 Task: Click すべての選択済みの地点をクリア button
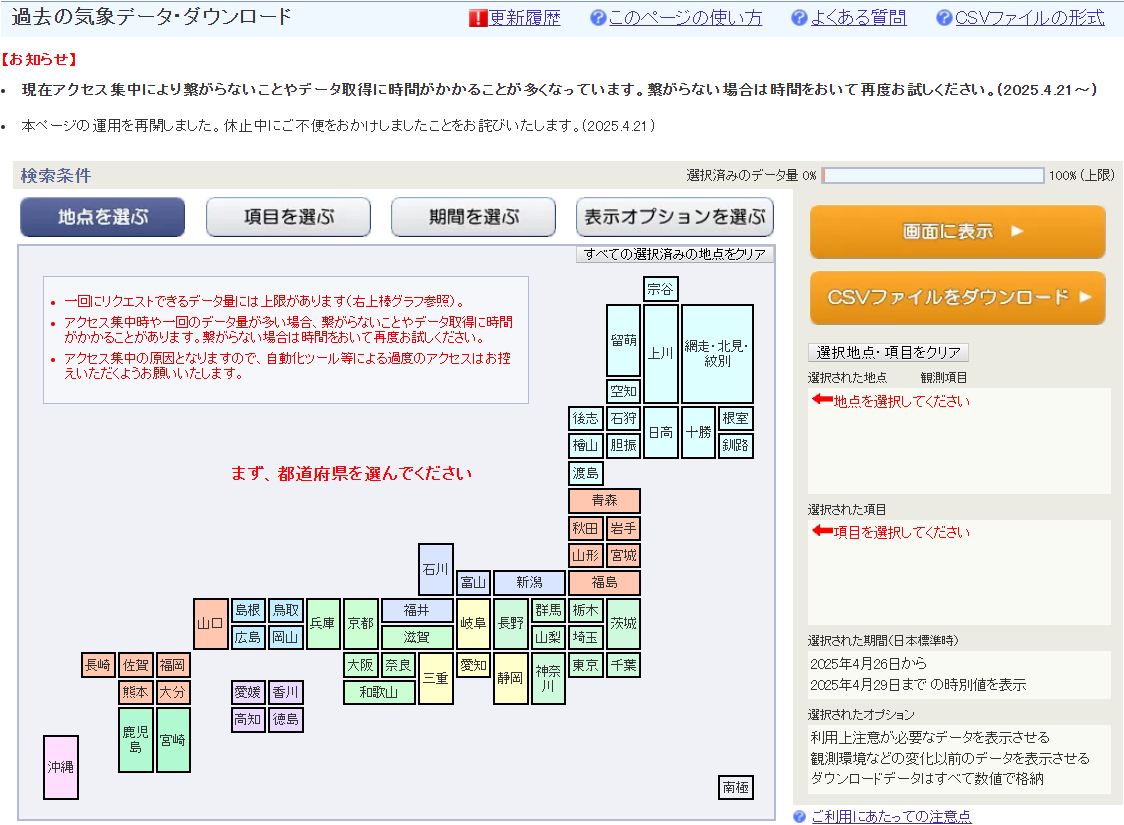[675, 254]
